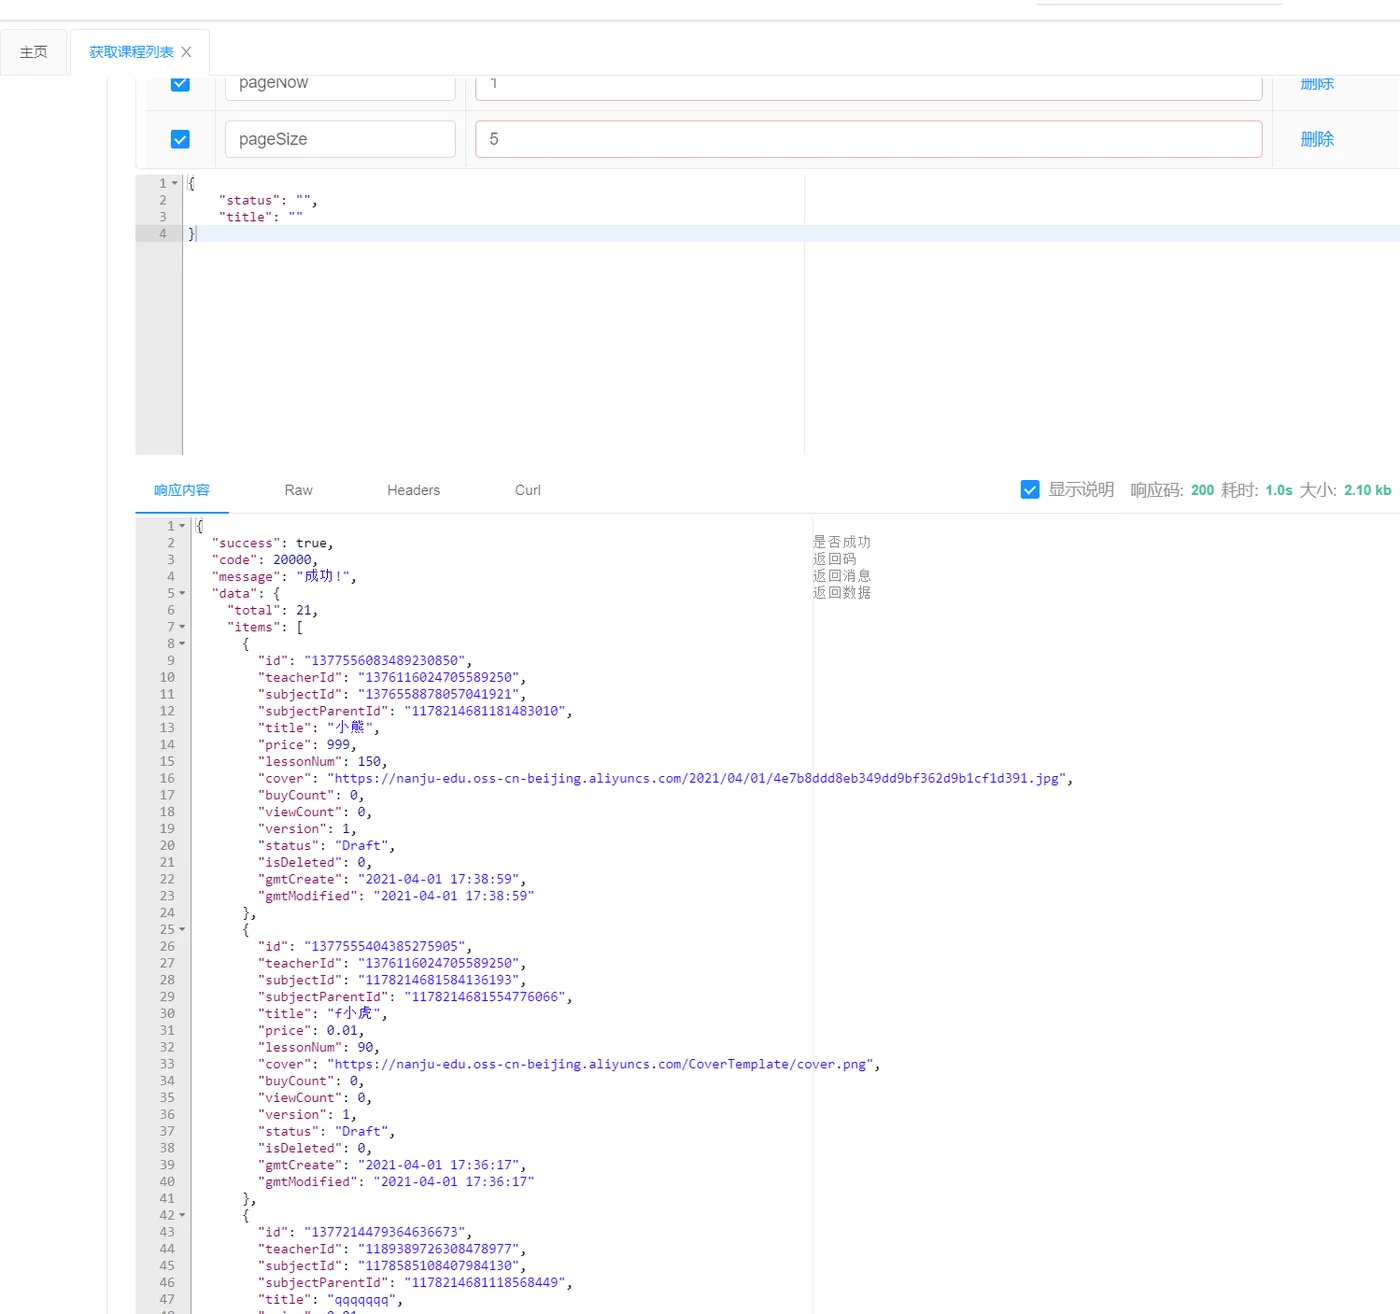This screenshot has width=1400, height=1314.
Task: Click the "price": 999 line
Action: click(307, 745)
